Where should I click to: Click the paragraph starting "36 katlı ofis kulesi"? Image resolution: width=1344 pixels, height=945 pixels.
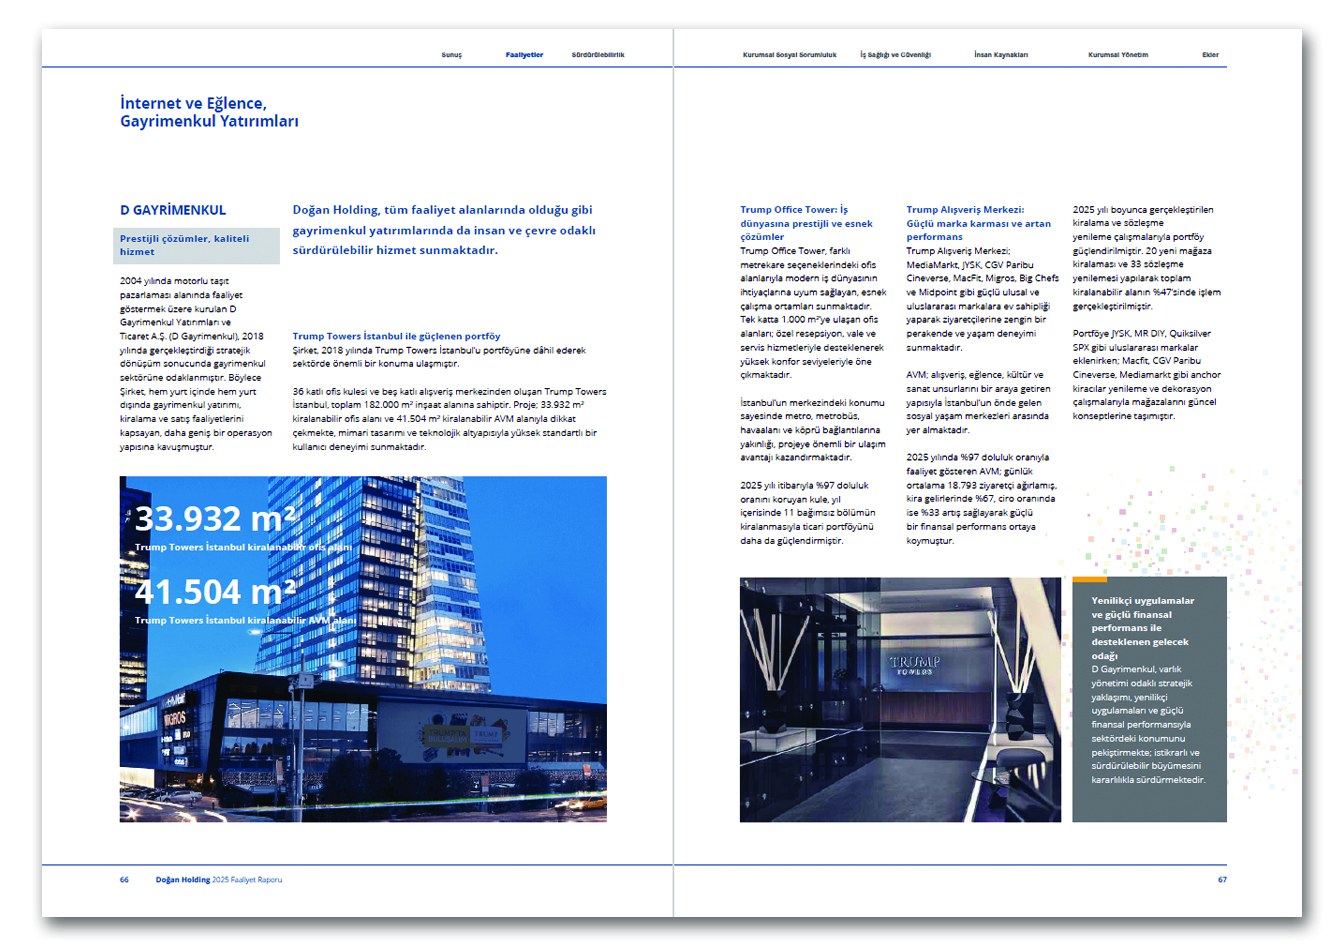click(449, 419)
